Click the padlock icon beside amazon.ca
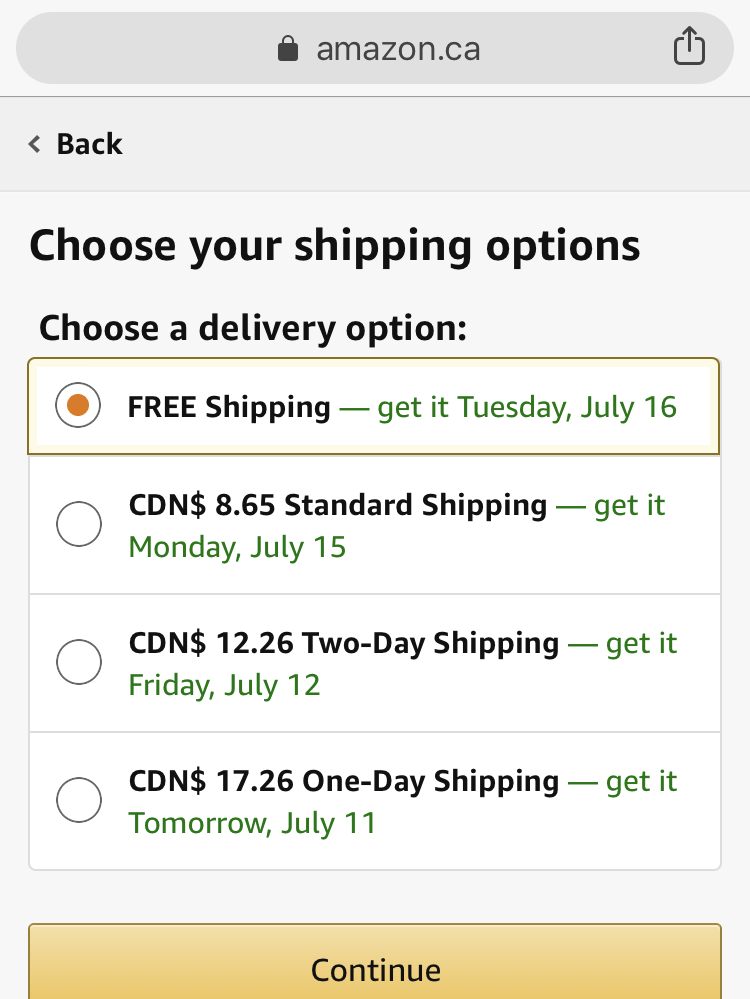Image resolution: width=750 pixels, height=999 pixels. point(289,48)
